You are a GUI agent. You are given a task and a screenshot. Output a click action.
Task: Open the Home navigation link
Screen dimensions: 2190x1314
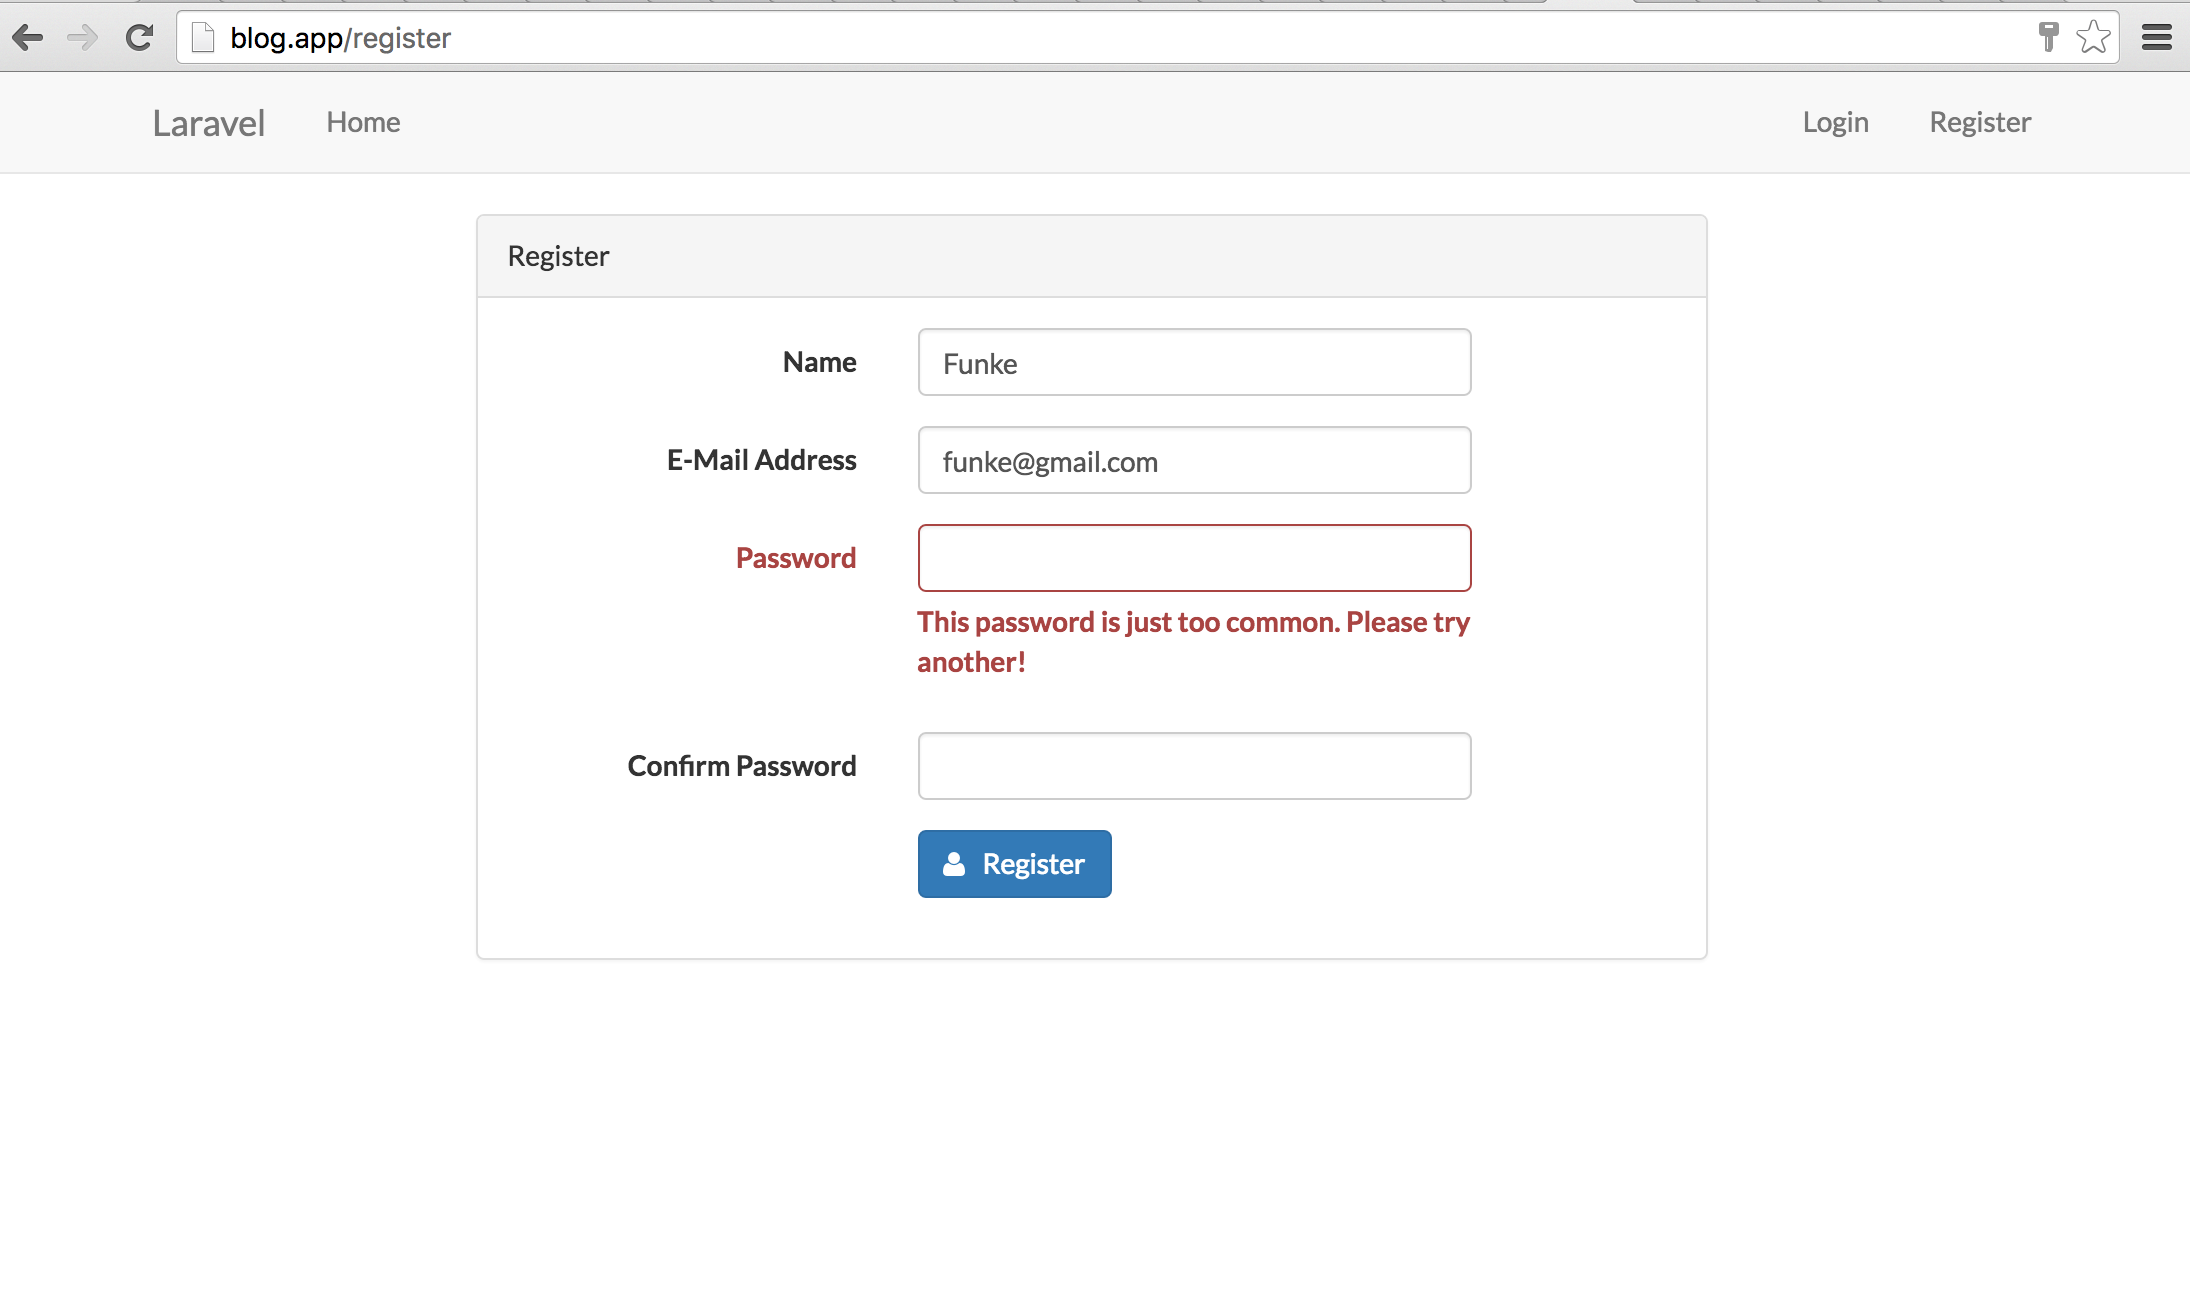tap(362, 121)
